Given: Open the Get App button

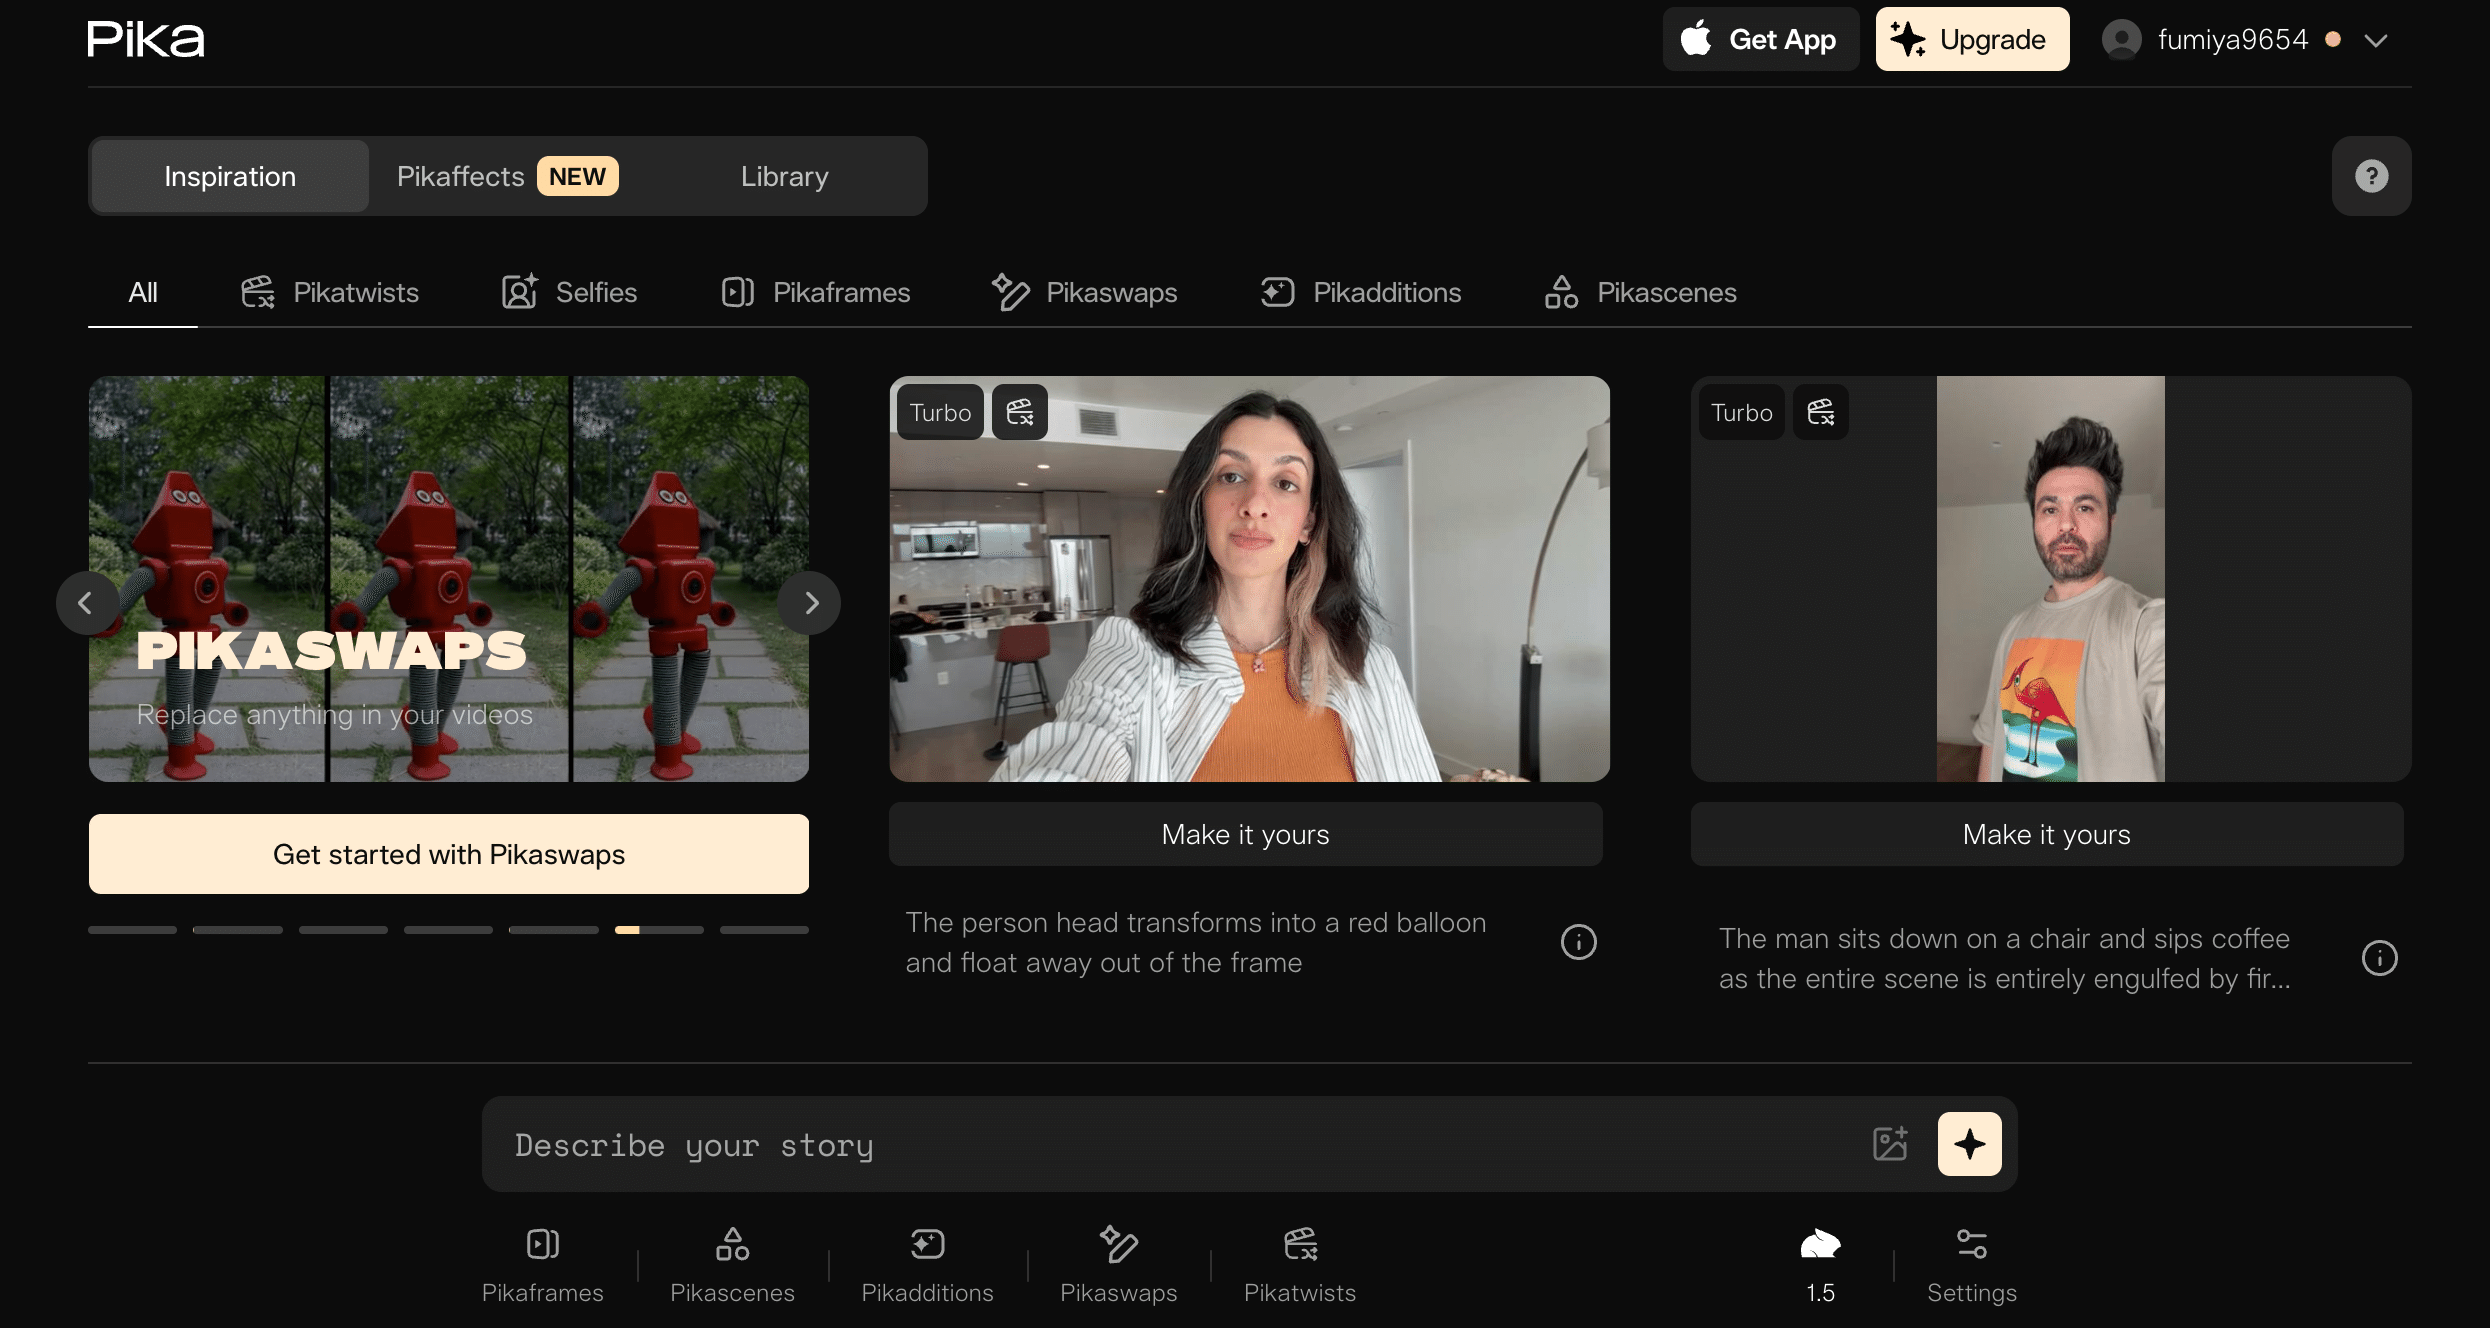Looking at the screenshot, I should (1761, 39).
